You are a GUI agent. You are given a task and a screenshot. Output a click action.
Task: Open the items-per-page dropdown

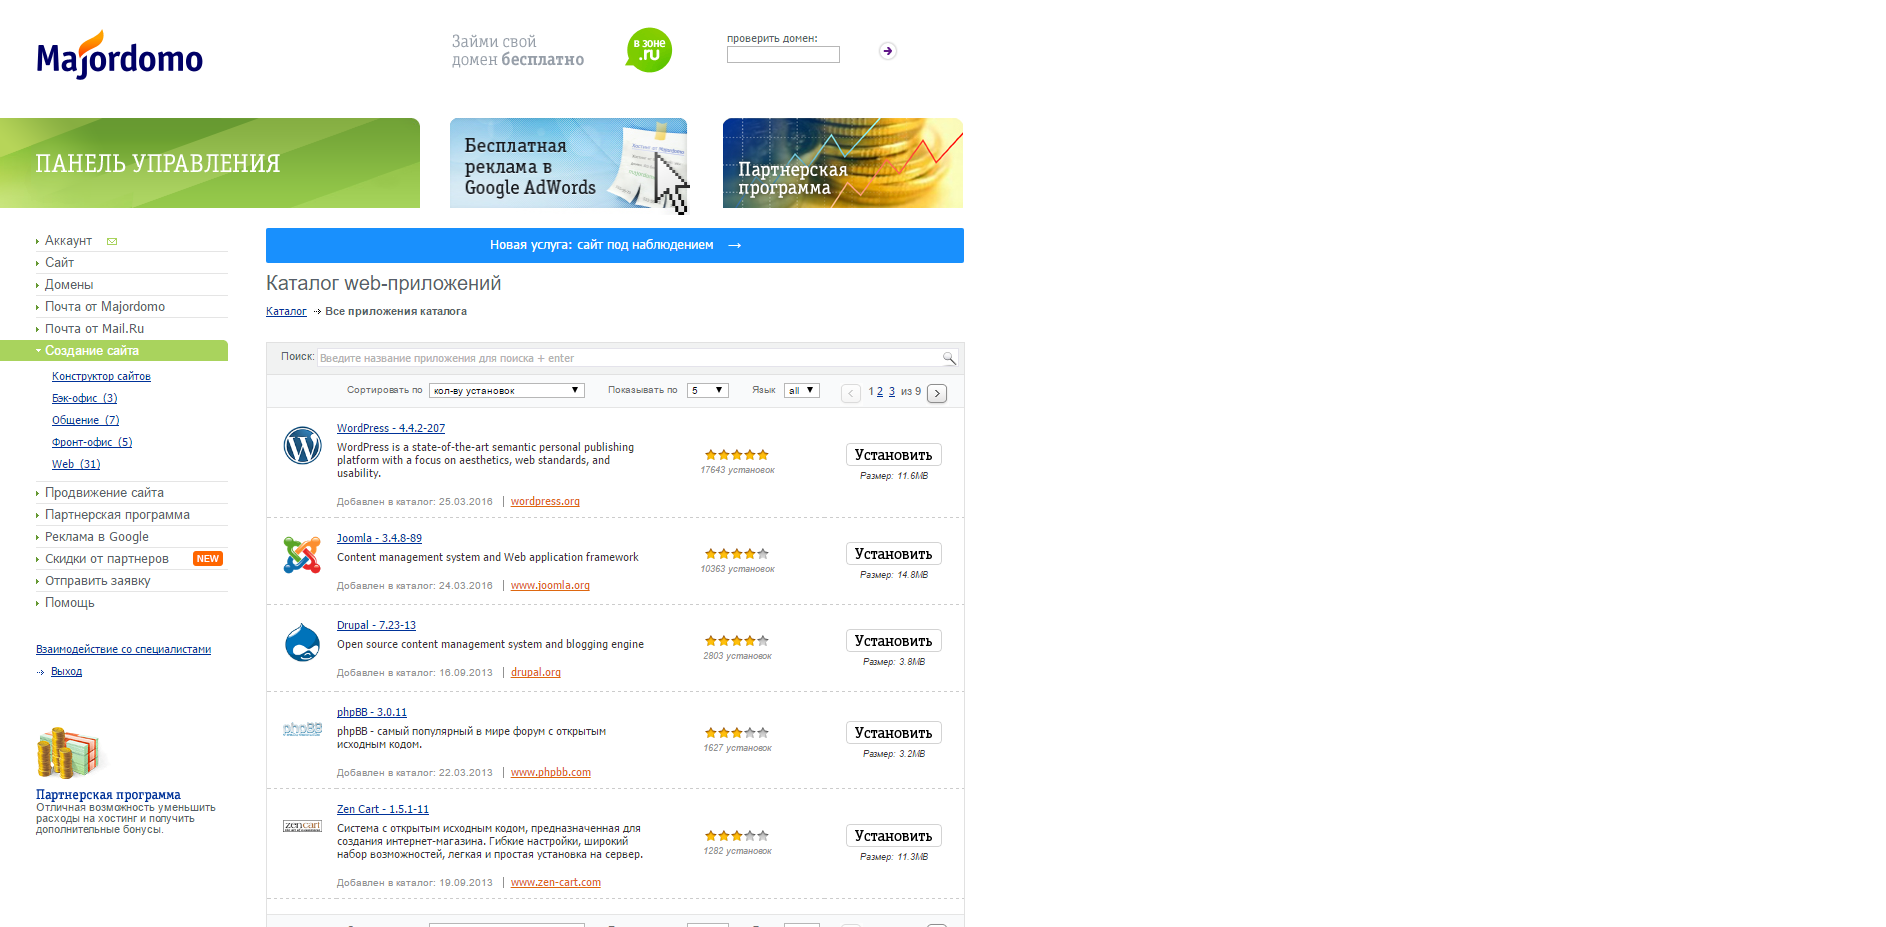[708, 391]
